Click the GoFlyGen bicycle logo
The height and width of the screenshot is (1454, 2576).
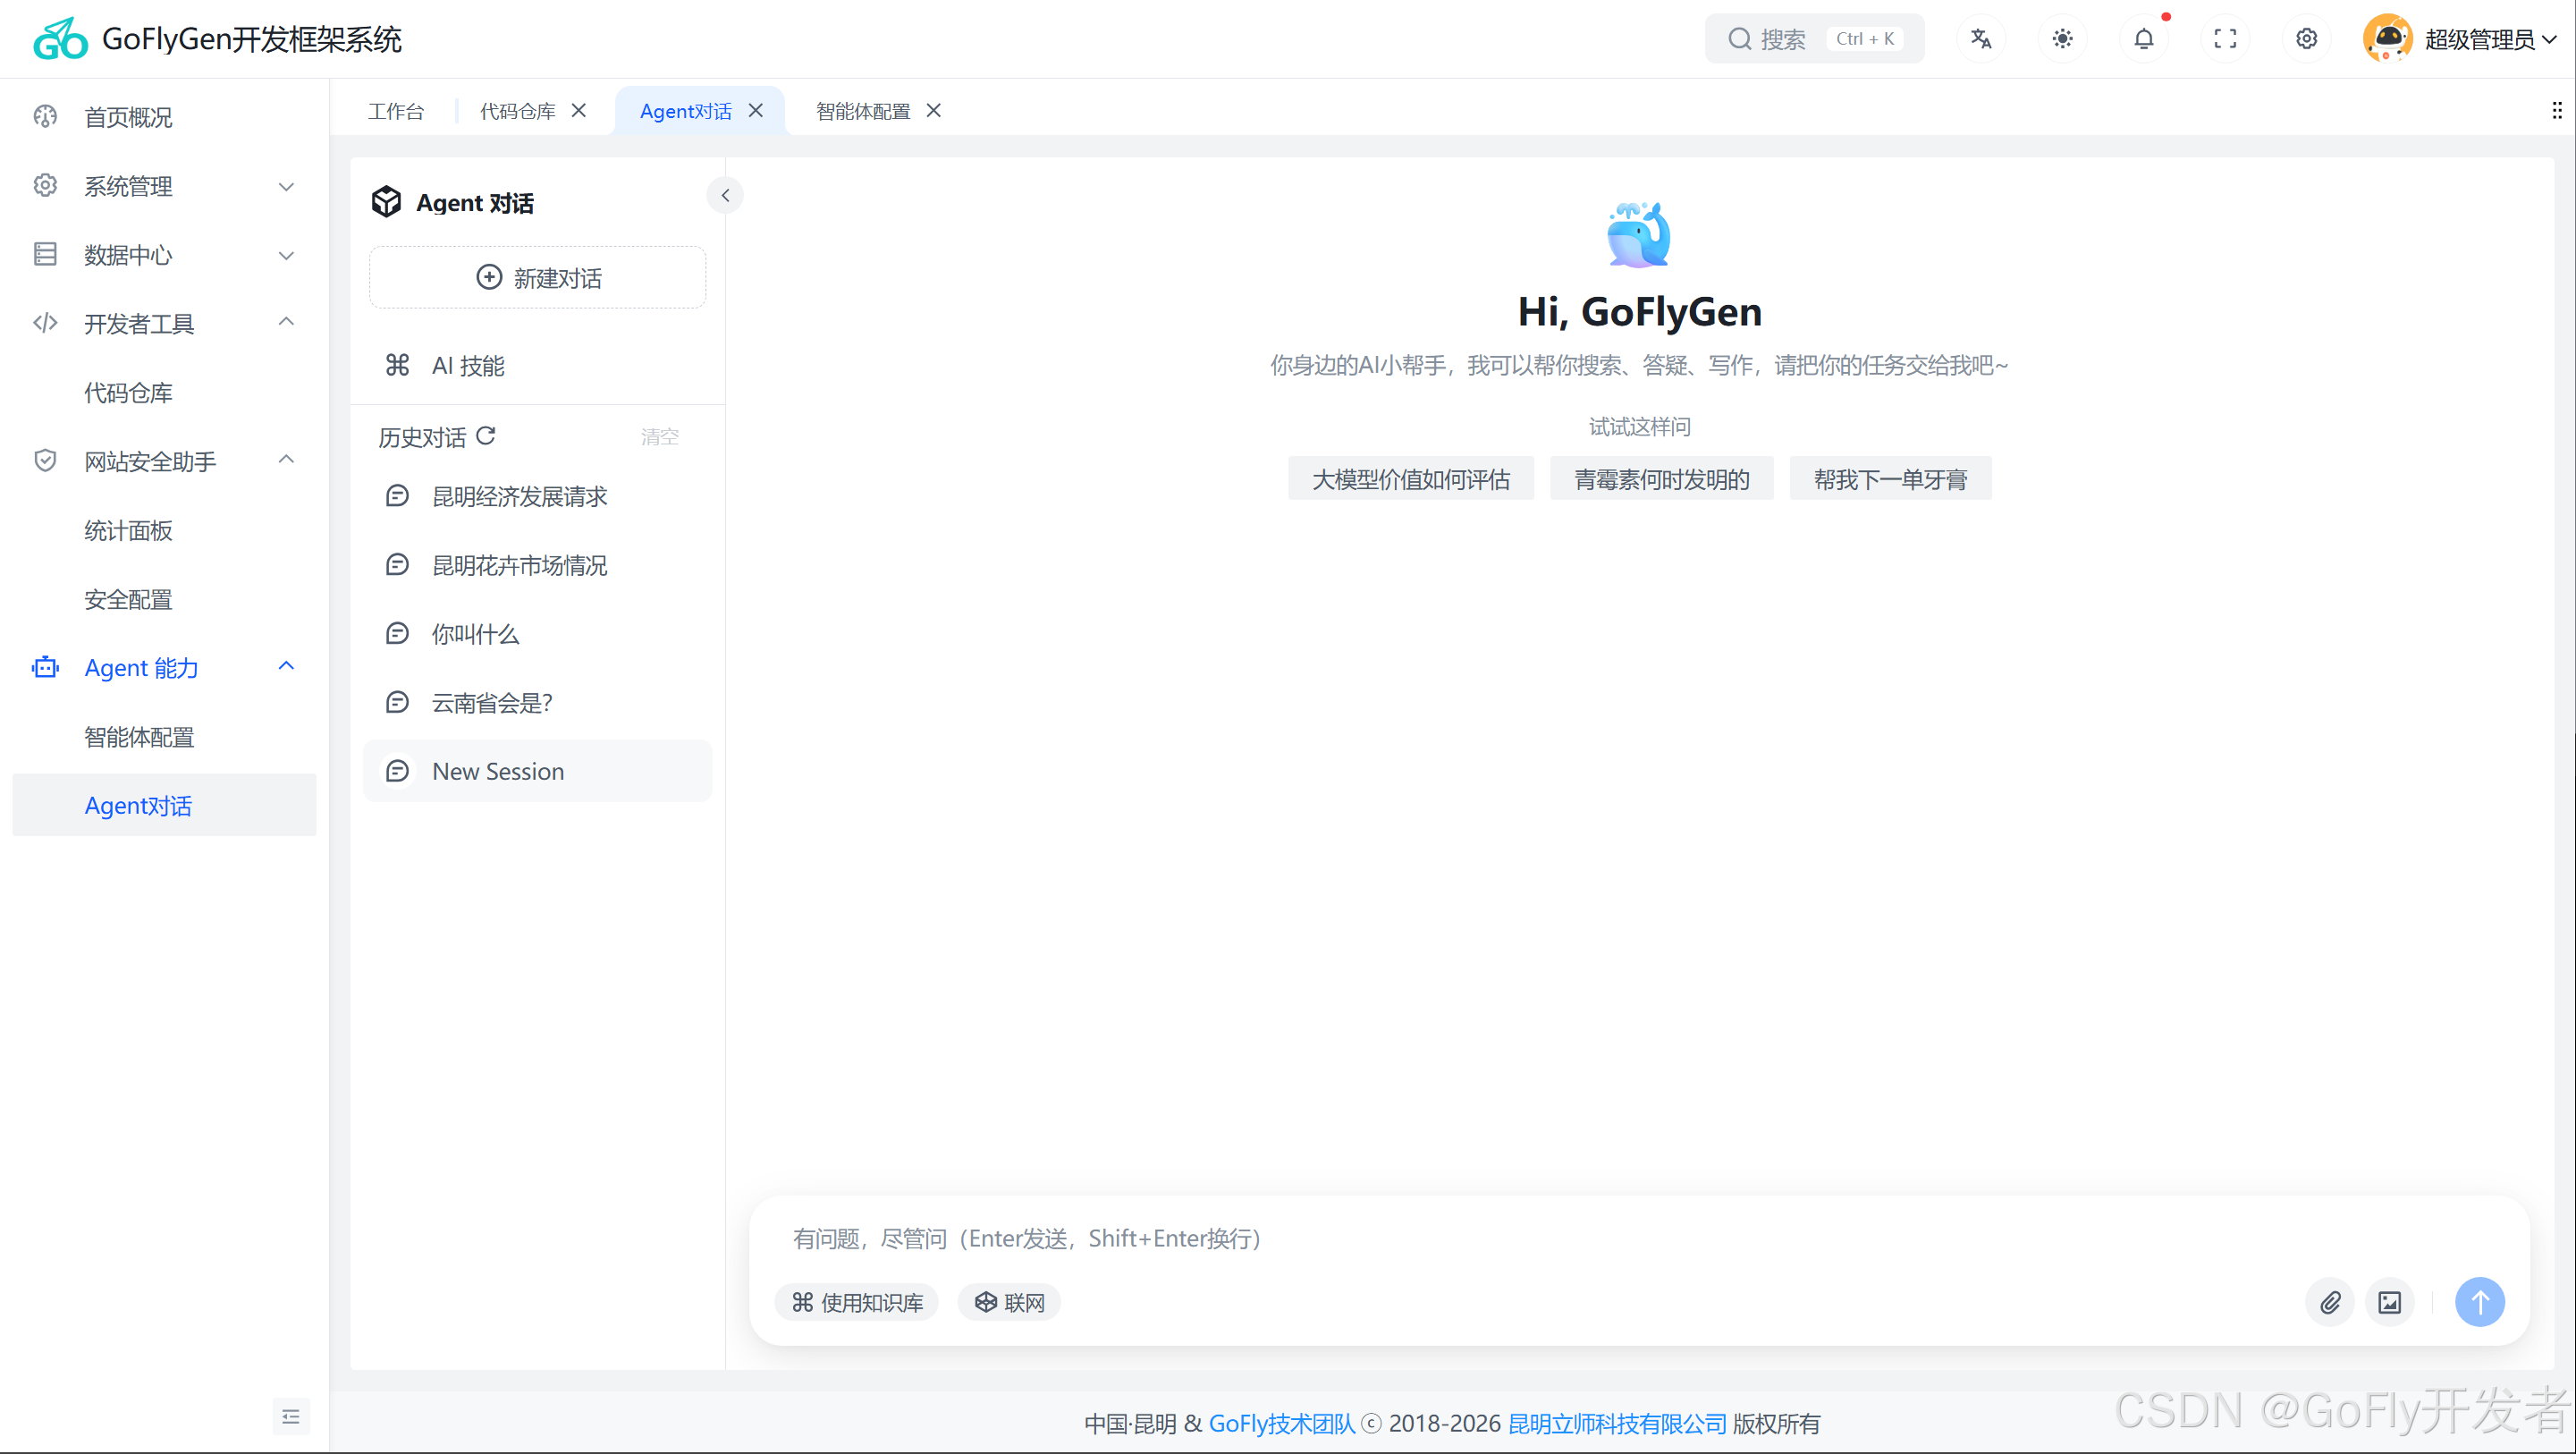[x=60, y=39]
